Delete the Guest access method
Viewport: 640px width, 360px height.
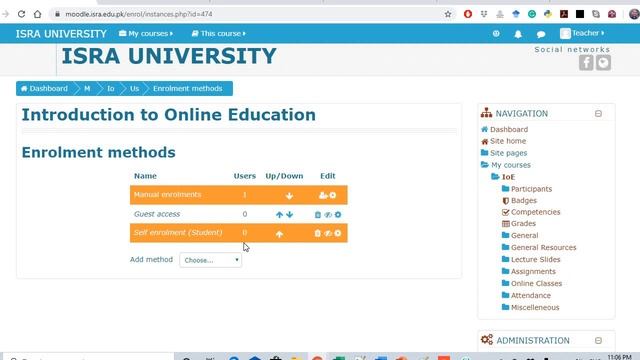click(318, 215)
